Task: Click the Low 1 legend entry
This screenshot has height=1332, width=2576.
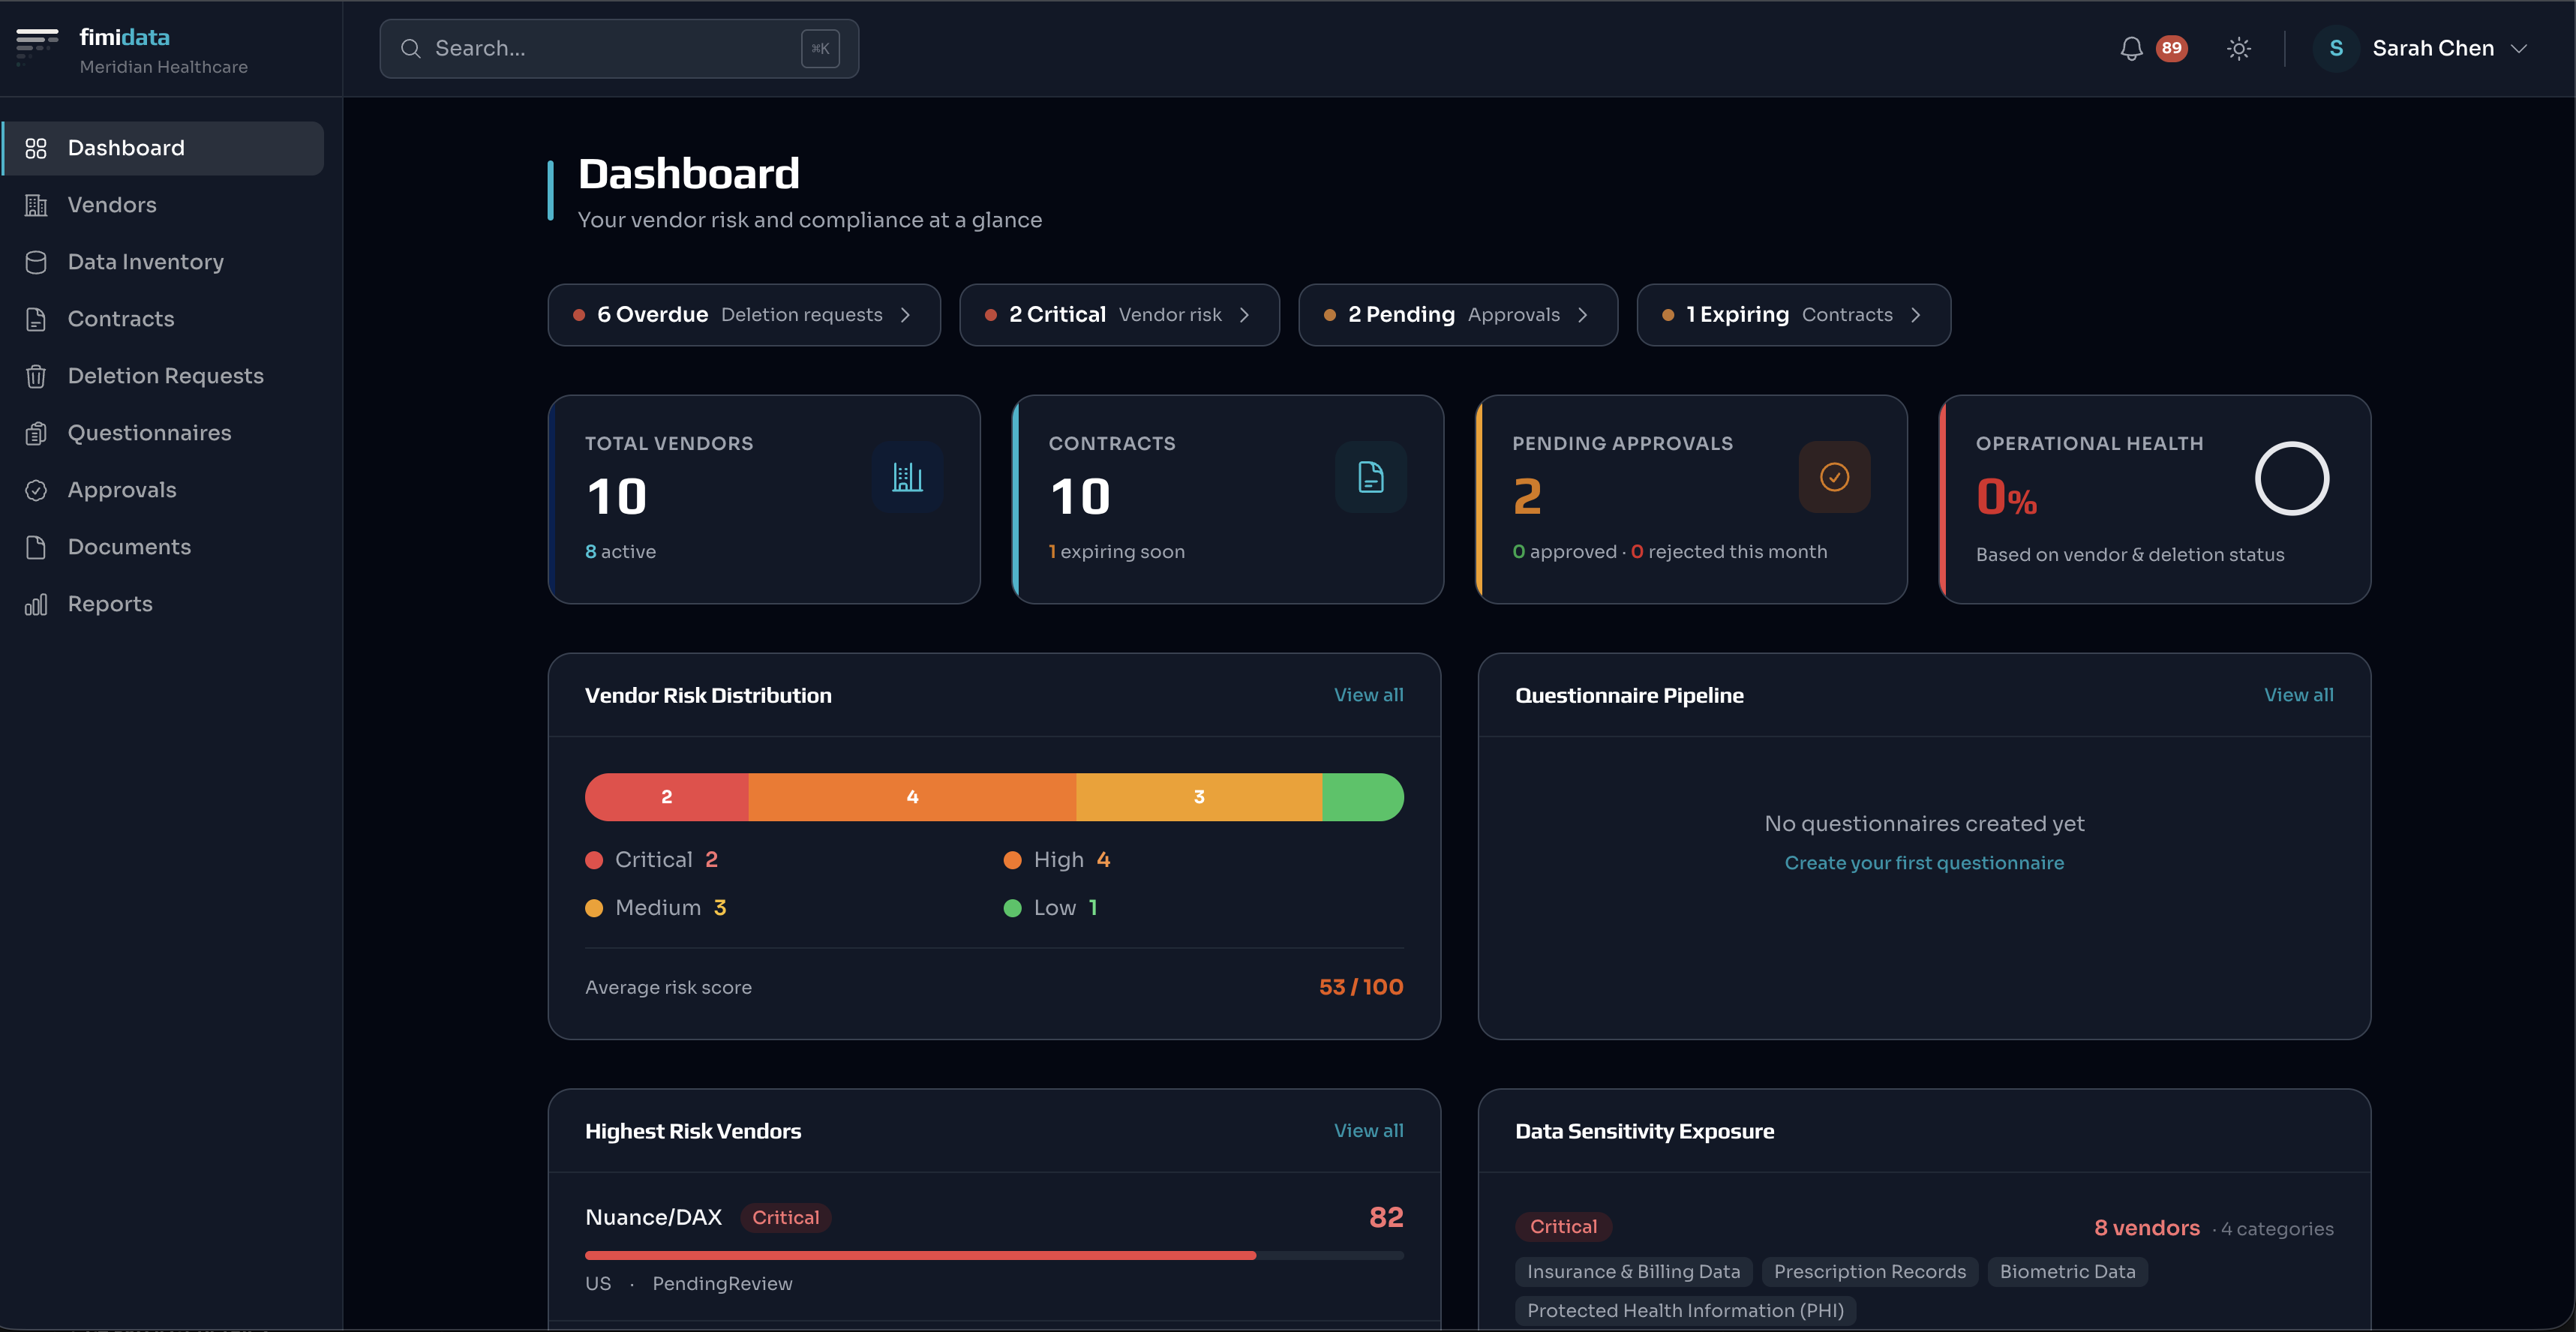Action: (1051, 908)
